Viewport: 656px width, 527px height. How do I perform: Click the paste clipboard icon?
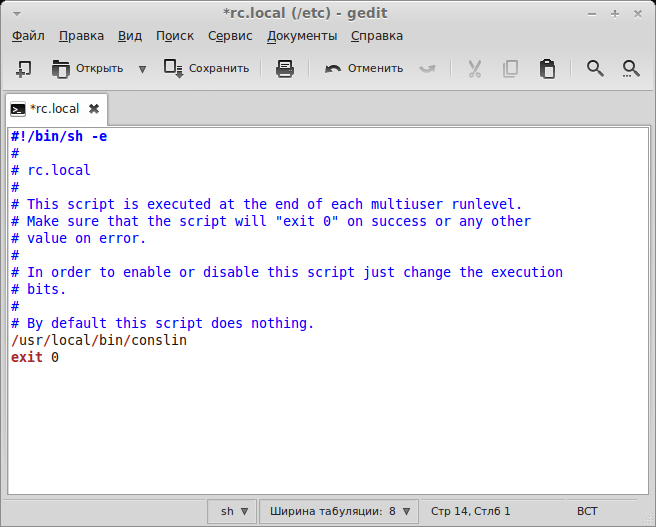(547, 69)
